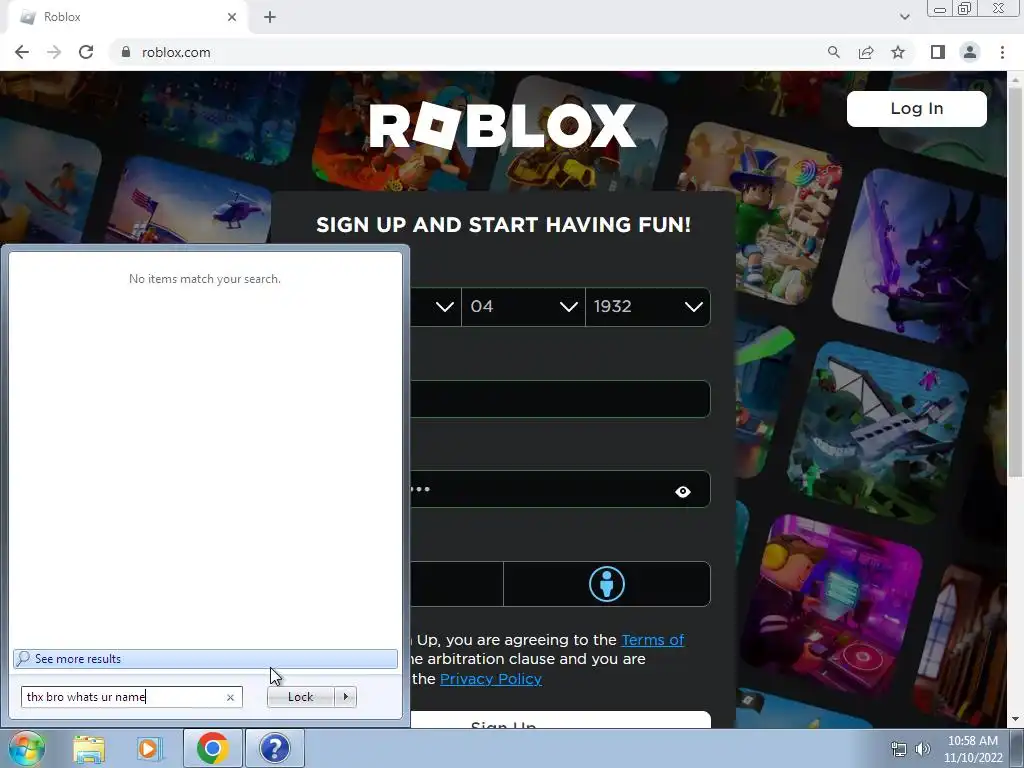Click the Sign Up button
Screen dimensions: 1024x768
(x=560, y=720)
